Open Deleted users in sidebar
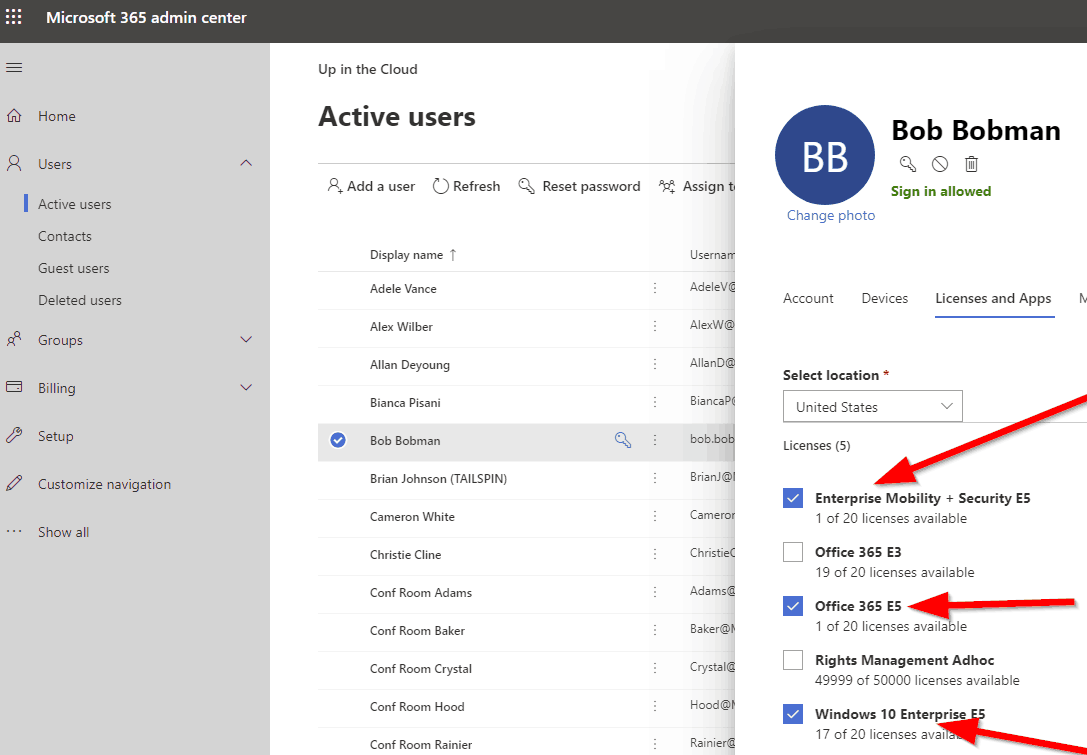 click(x=80, y=300)
